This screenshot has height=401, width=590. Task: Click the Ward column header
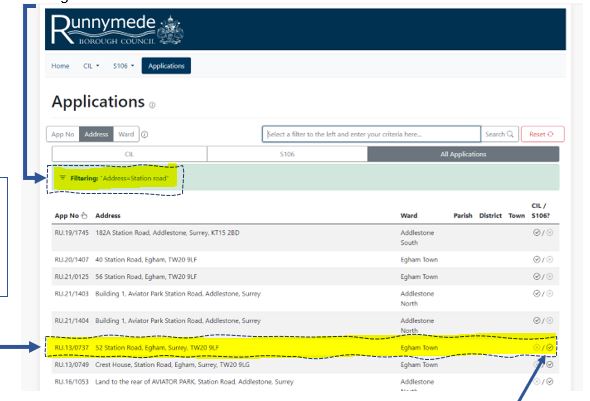coord(409,216)
